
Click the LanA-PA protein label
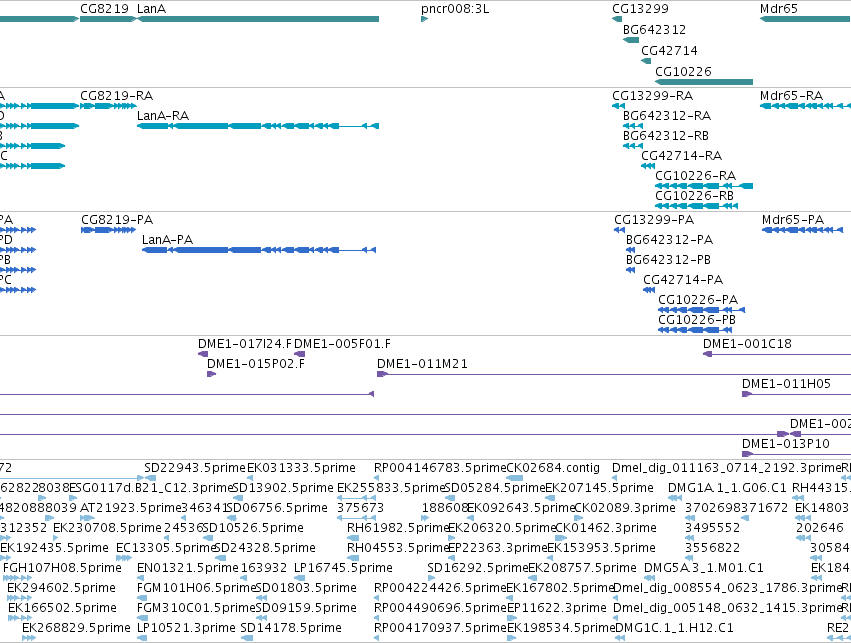[x=167, y=240]
